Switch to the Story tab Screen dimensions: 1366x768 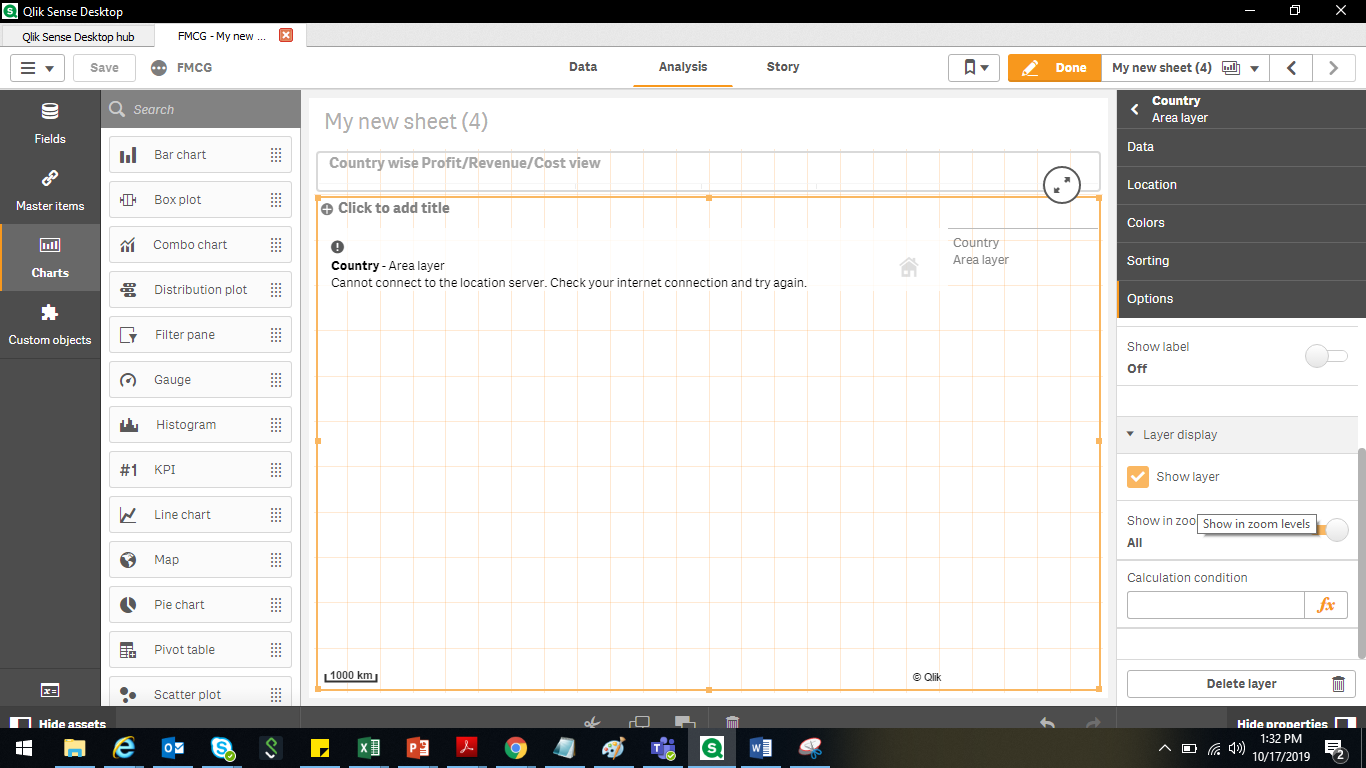(783, 67)
